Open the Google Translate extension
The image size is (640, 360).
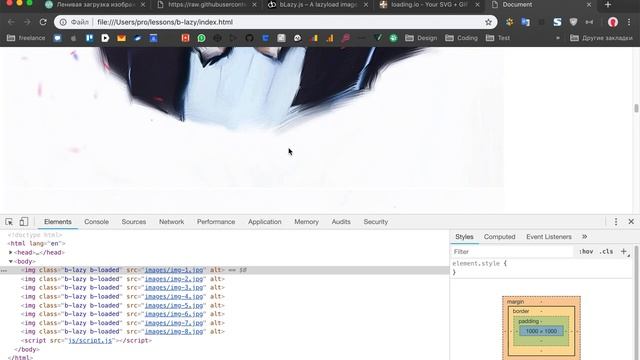tap(525, 22)
